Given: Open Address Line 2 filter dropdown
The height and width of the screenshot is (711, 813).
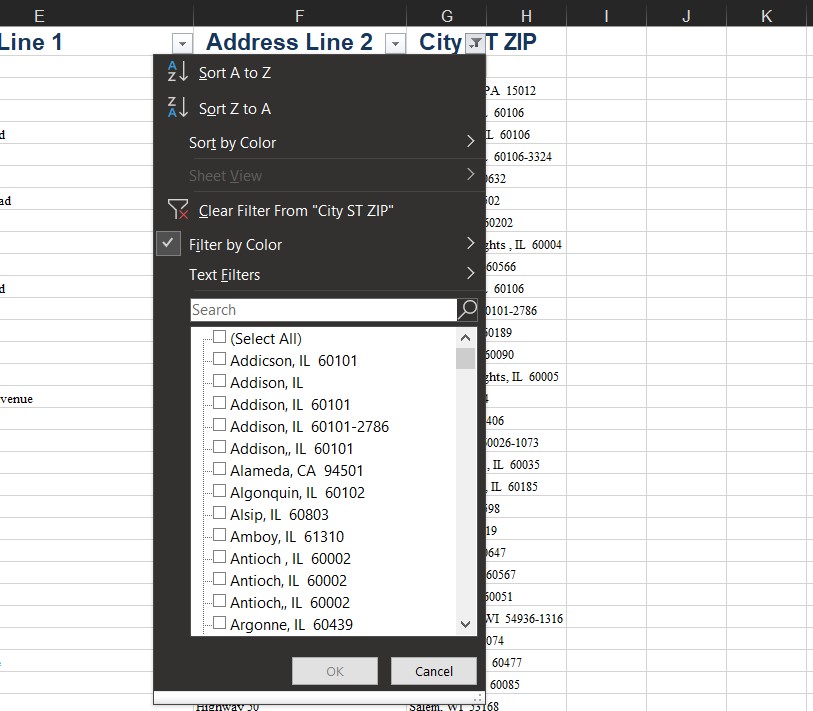Looking at the screenshot, I should 395,43.
